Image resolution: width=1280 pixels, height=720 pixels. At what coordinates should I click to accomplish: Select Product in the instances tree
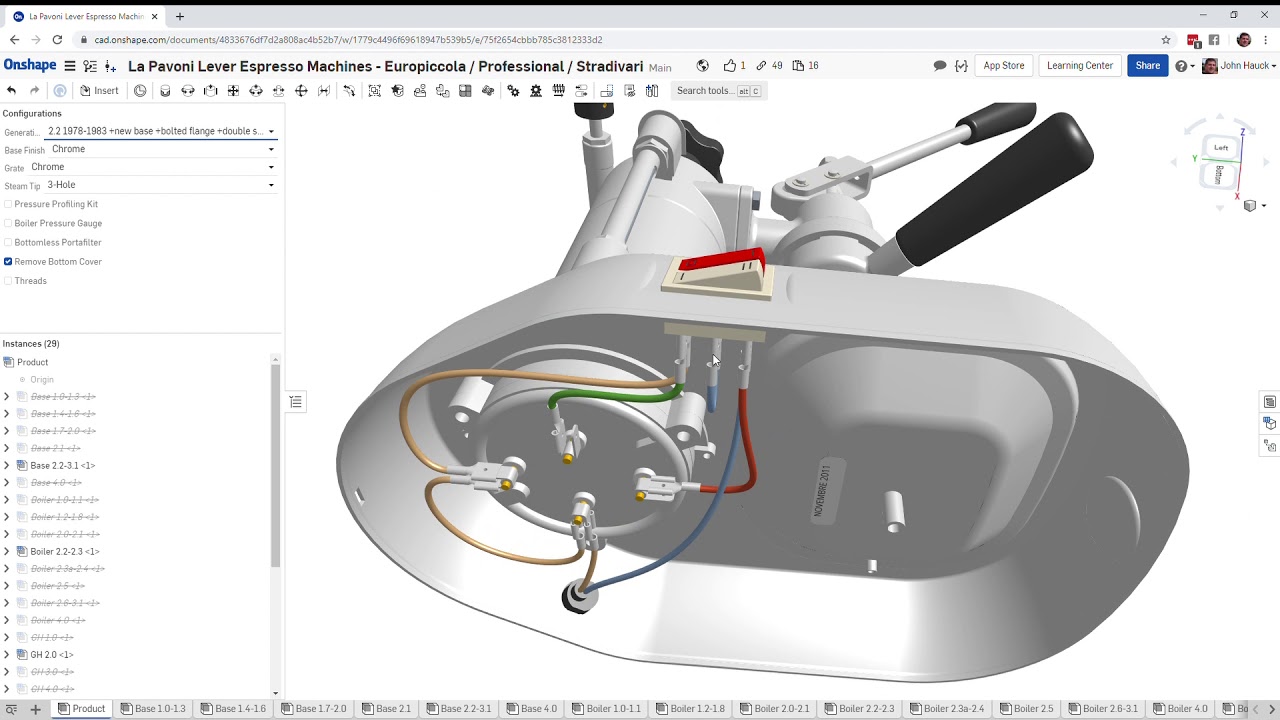(x=32, y=362)
